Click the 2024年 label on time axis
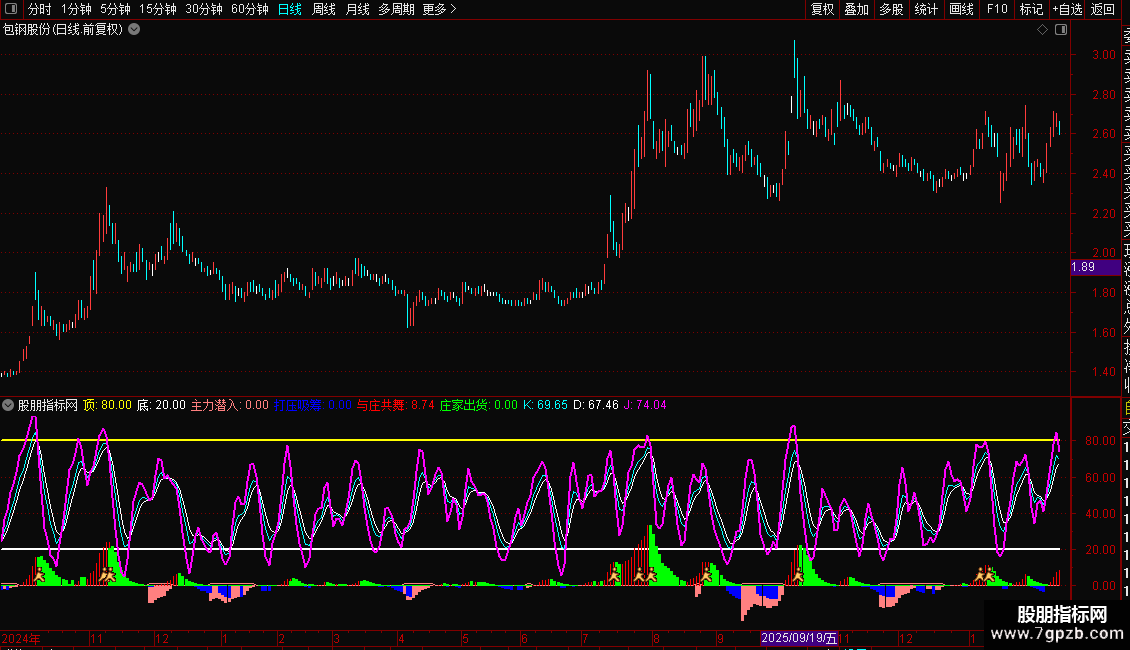Screen dimensions: 1130x650 point(21,638)
